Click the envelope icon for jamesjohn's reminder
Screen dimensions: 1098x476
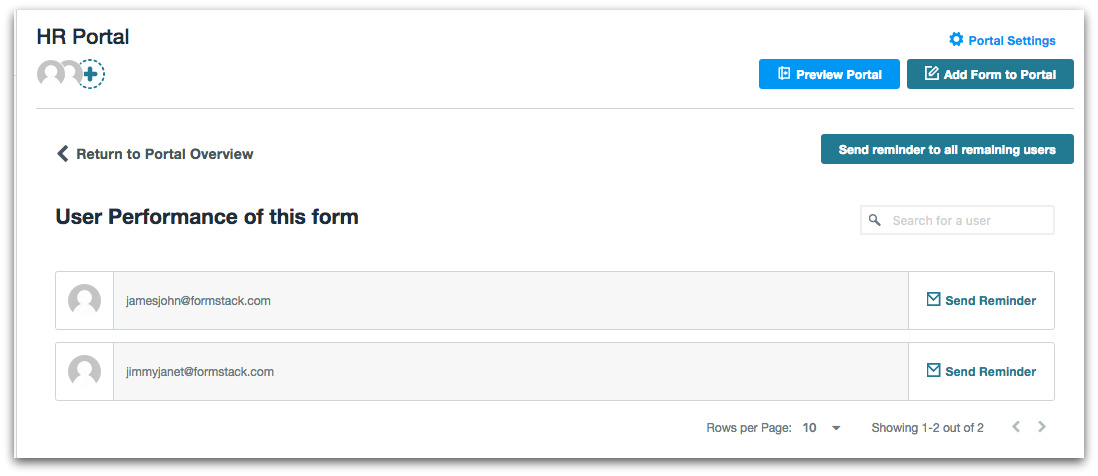933,299
